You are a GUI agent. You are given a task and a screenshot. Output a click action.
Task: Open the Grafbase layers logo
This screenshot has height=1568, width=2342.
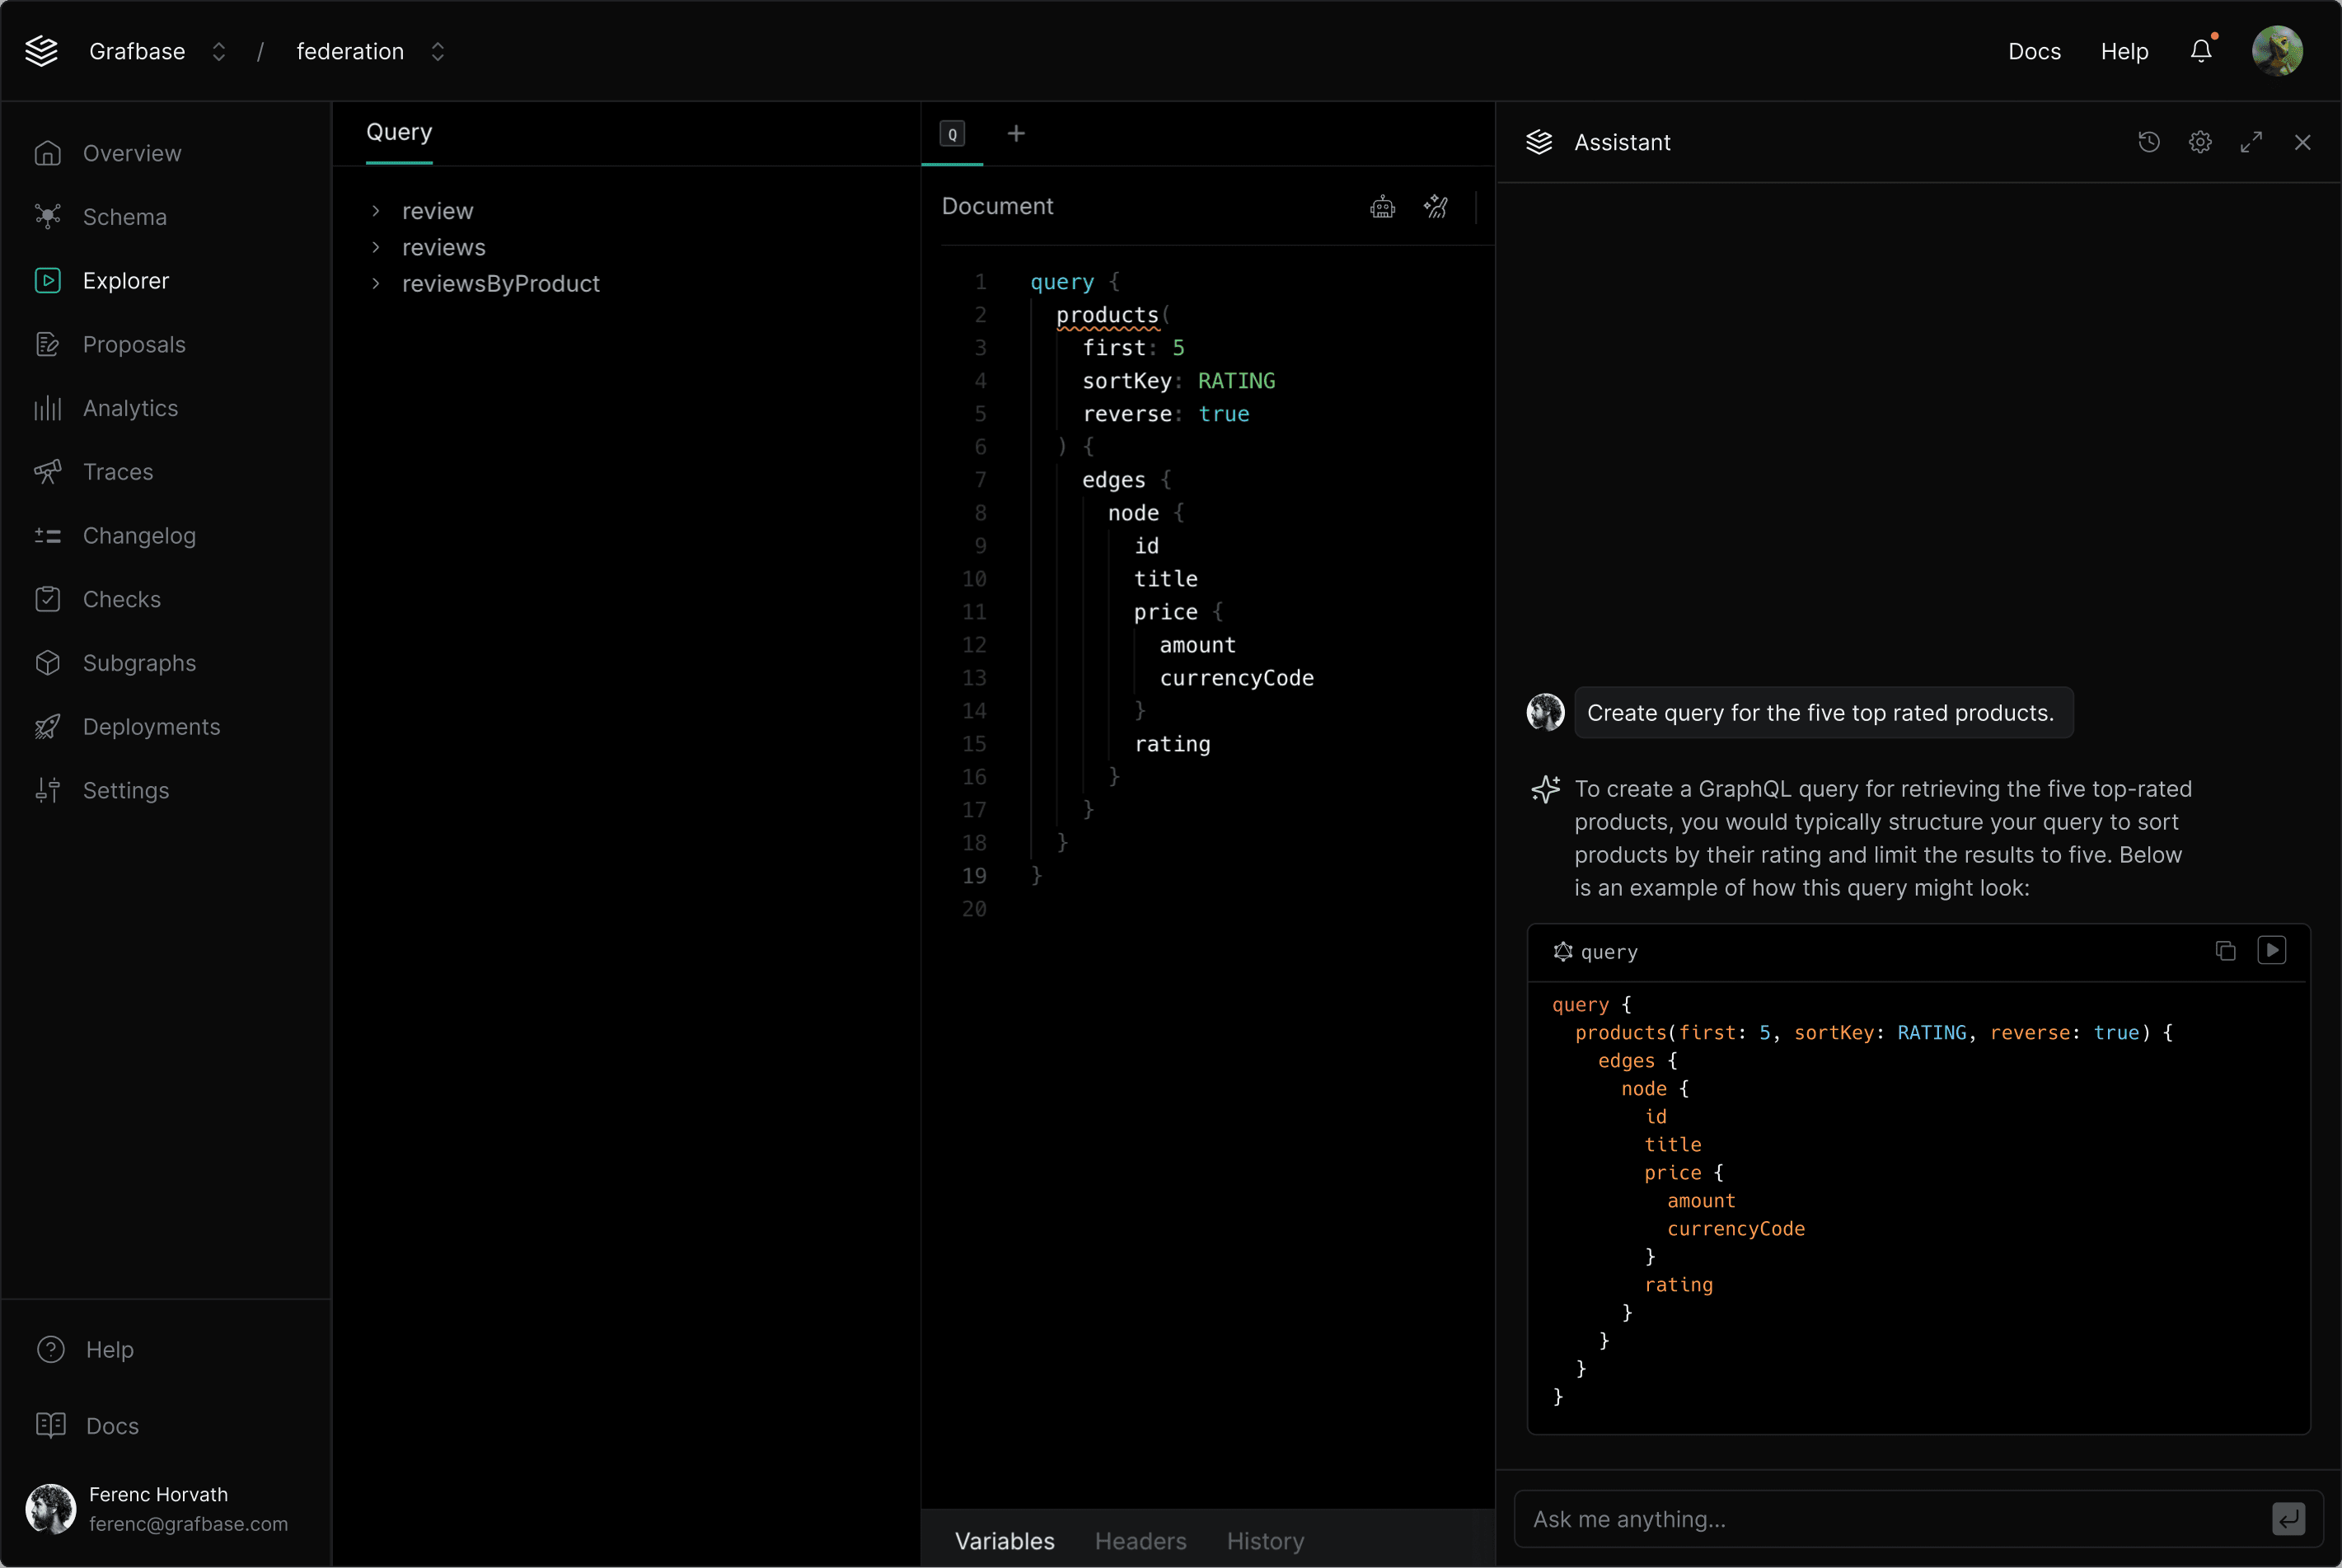[x=41, y=51]
